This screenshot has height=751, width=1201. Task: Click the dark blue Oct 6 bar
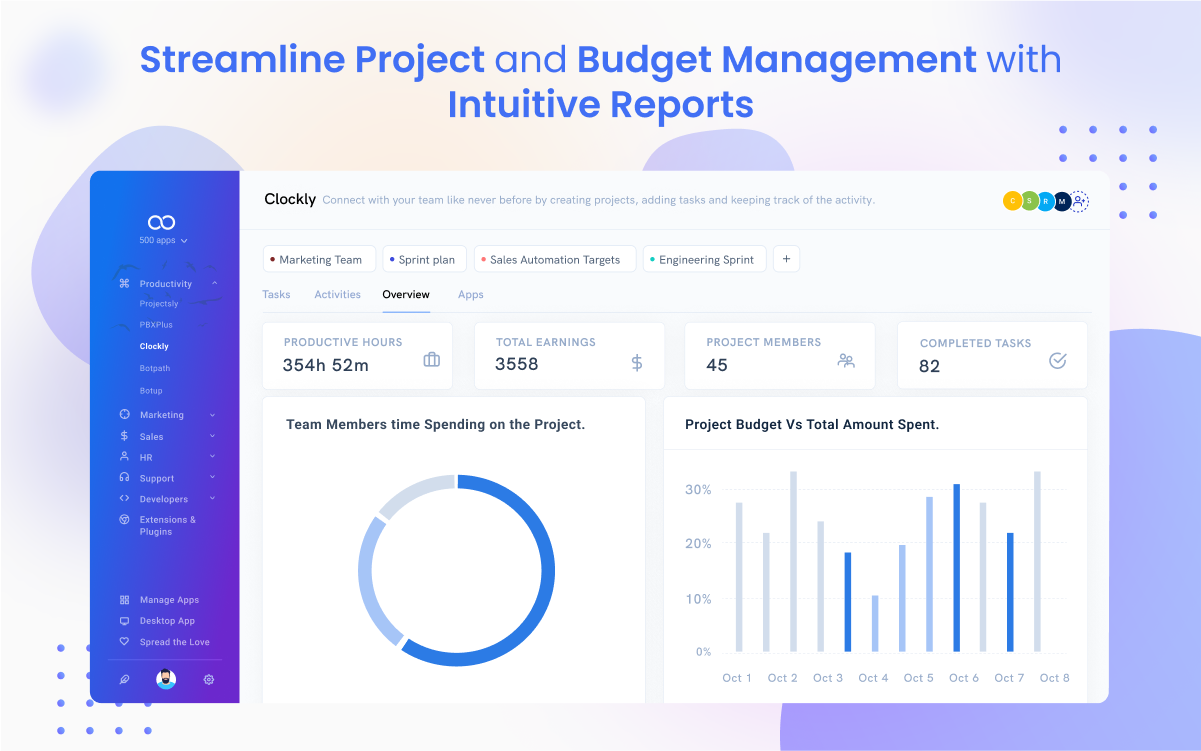[x=956, y=567]
